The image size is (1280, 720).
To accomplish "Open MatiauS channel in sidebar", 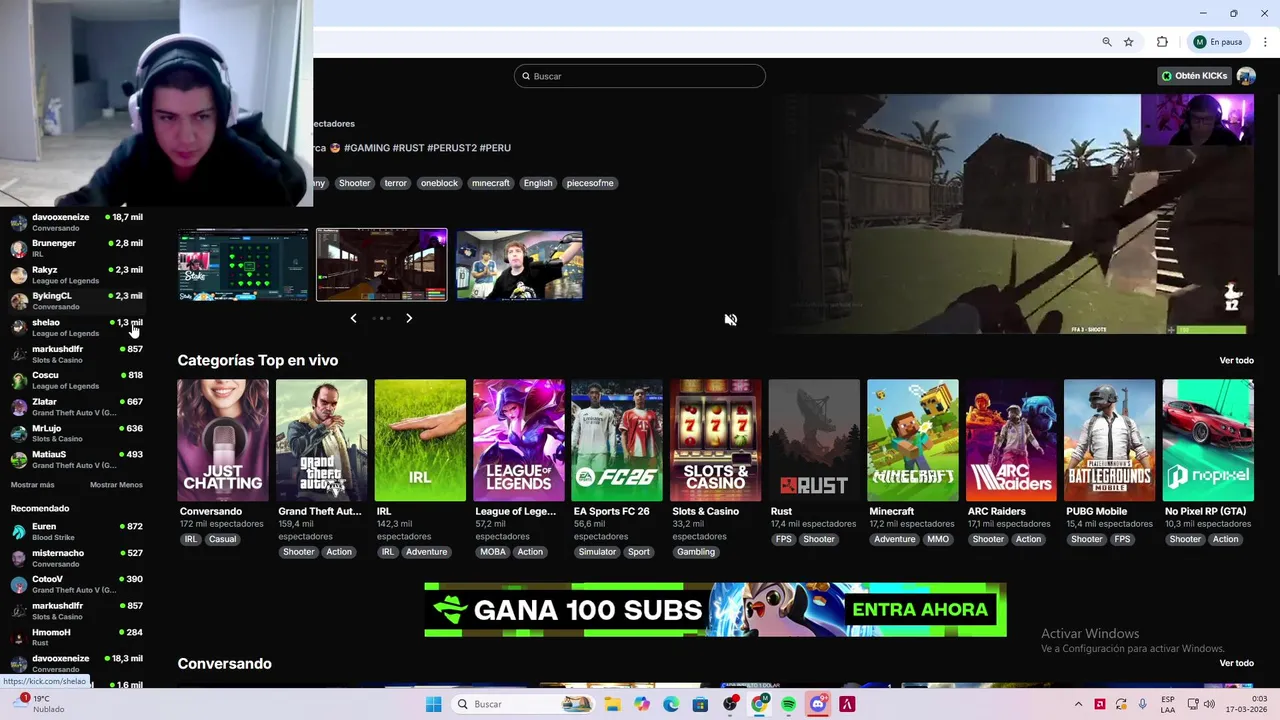I will coord(78,460).
